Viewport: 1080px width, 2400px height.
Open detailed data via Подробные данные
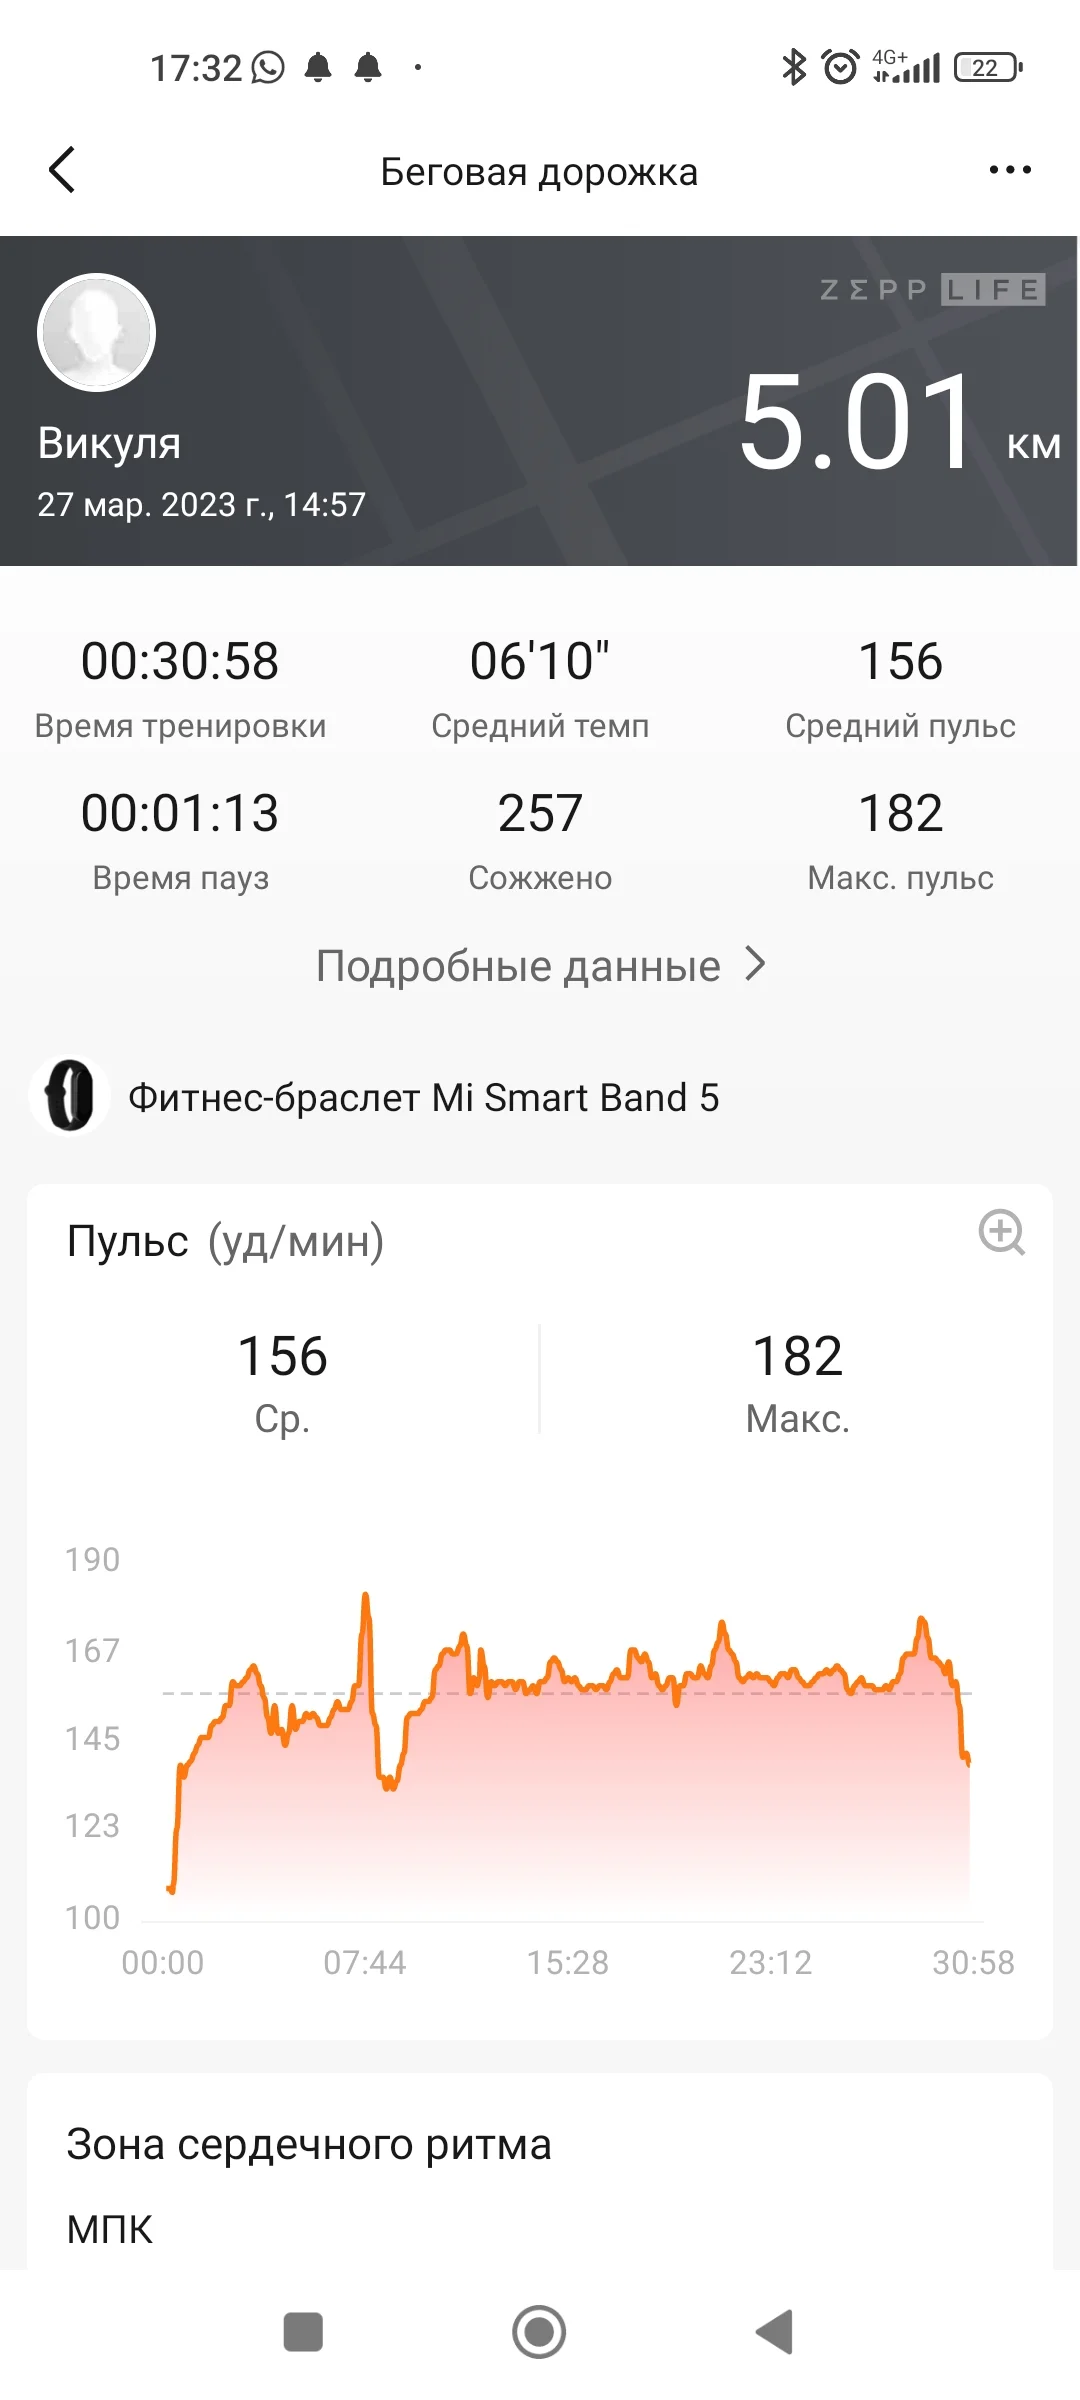[x=518, y=966]
